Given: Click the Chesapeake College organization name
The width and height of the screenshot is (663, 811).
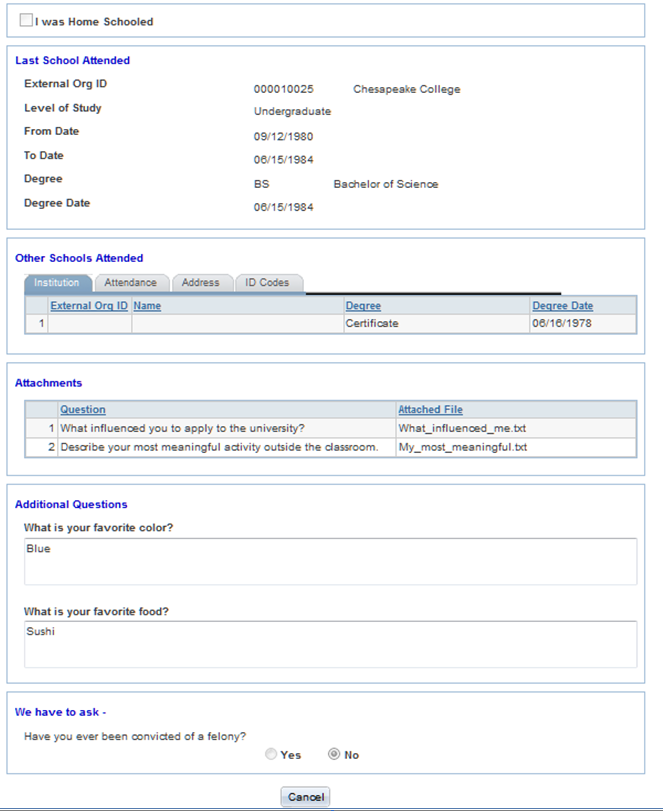Looking at the screenshot, I should tap(406, 89).
